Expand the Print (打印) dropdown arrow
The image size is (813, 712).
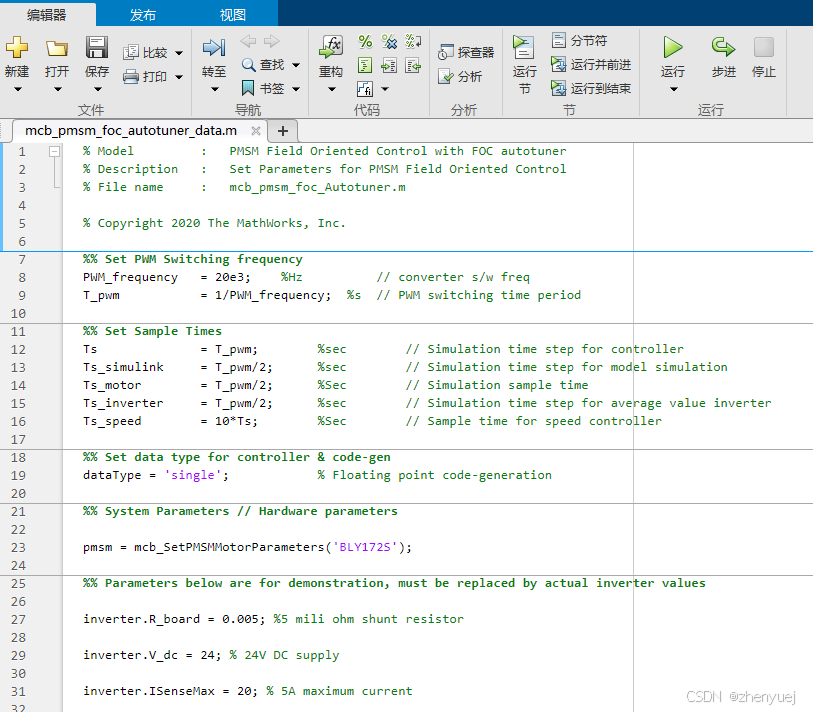[179, 77]
